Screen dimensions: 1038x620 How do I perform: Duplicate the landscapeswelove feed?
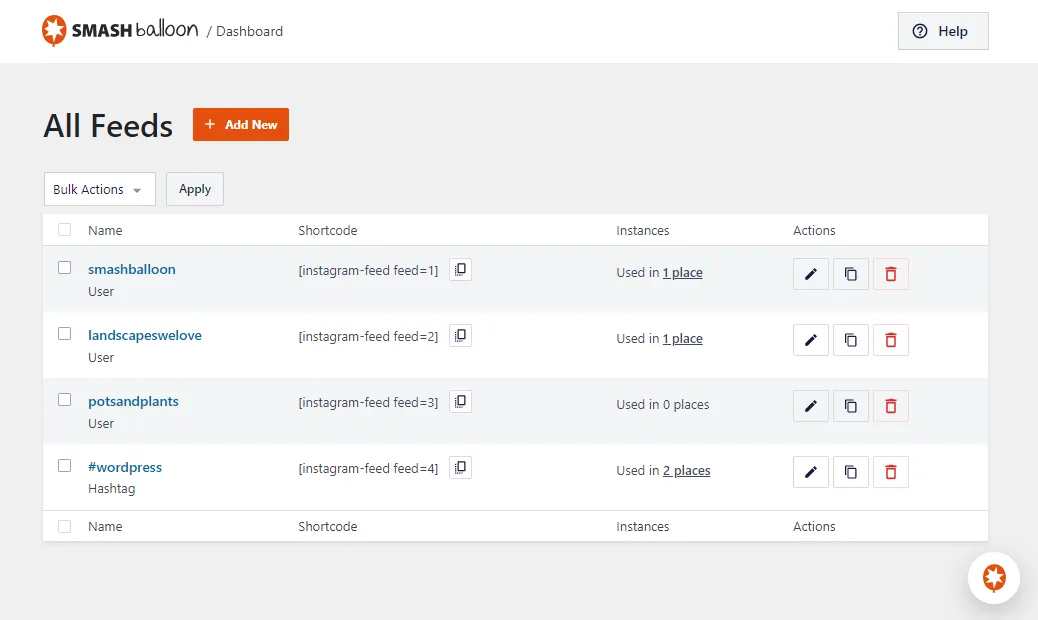click(x=851, y=340)
